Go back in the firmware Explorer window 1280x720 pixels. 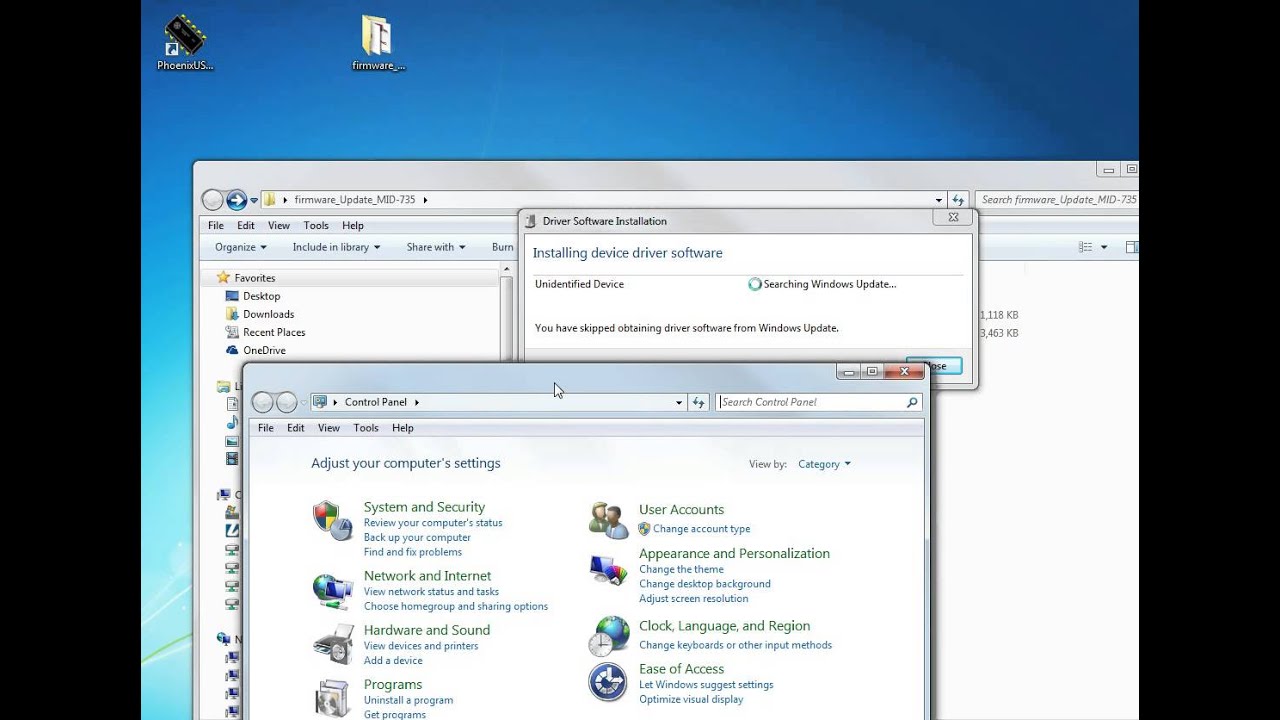(x=212, y=200)
